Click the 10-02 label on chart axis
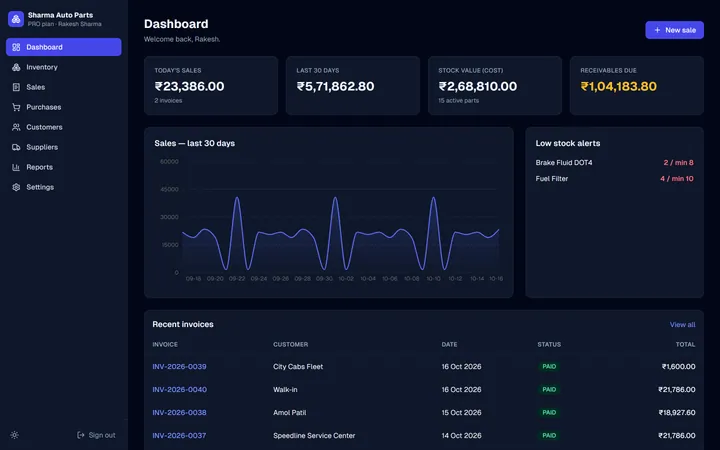Viewport: 720px width, 450px height. pos(346,279)
